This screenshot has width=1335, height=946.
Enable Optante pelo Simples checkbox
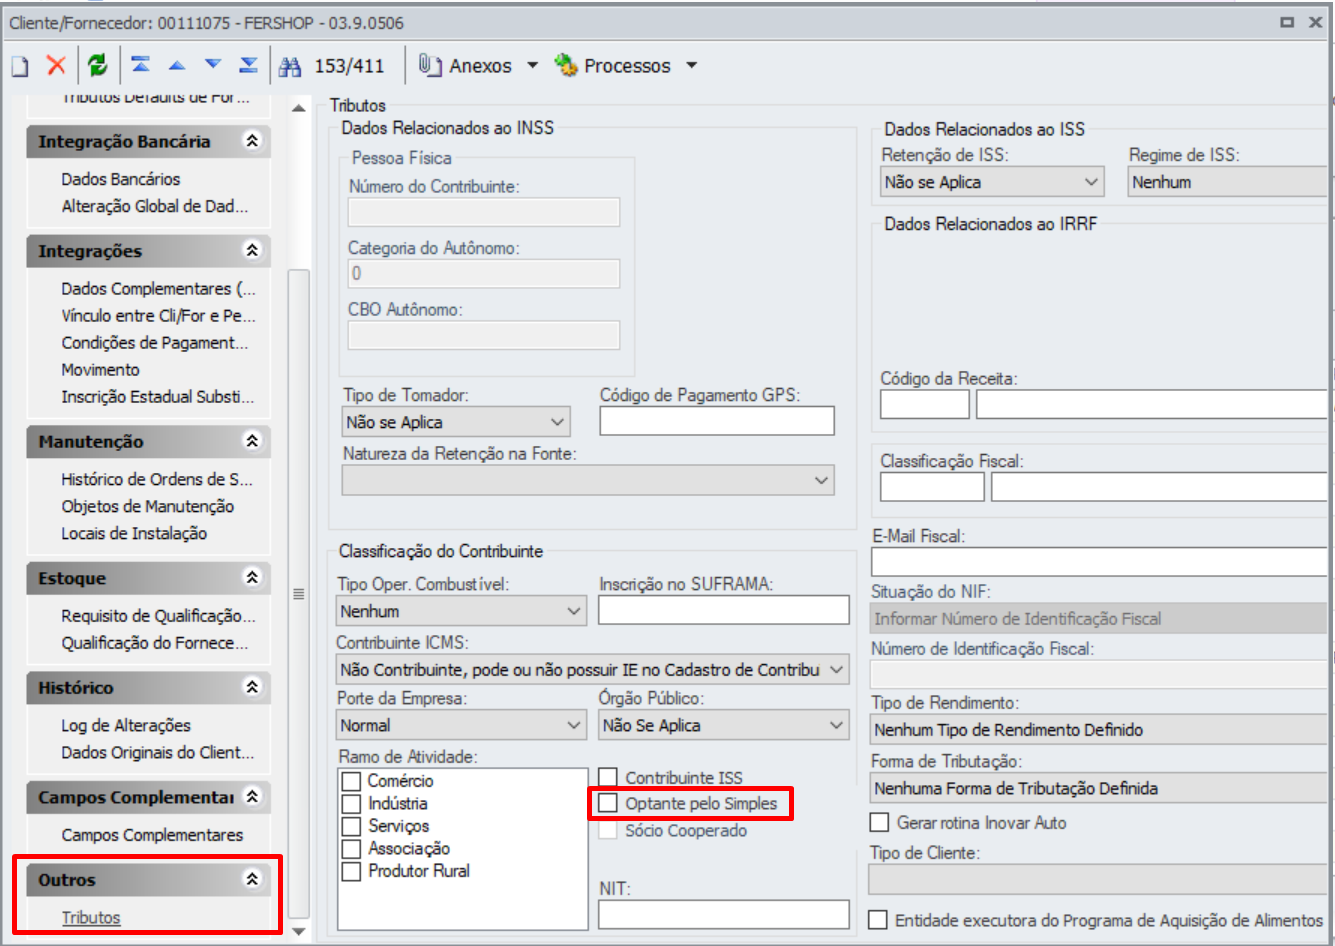click(608, 803)
